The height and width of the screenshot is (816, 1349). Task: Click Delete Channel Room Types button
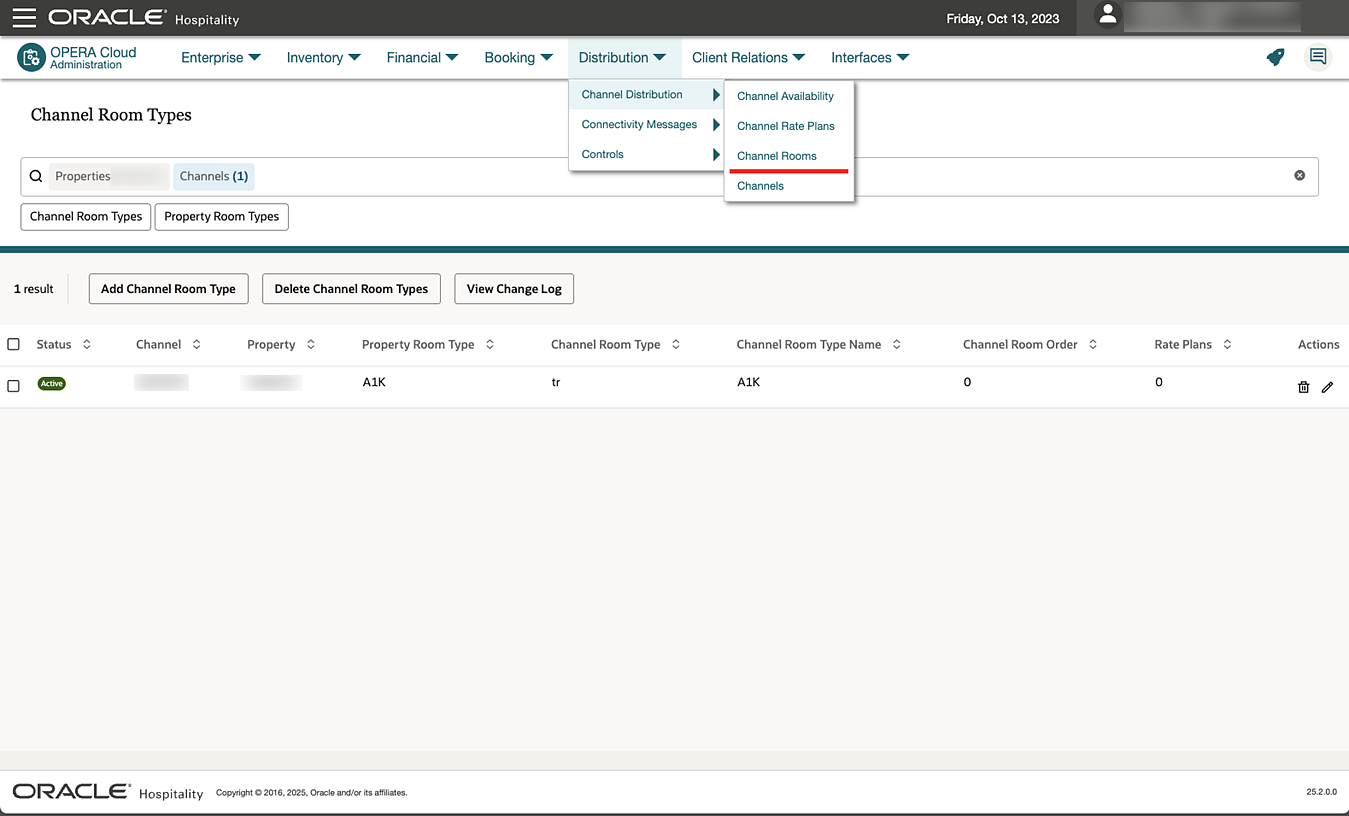[x=351, y=289]
